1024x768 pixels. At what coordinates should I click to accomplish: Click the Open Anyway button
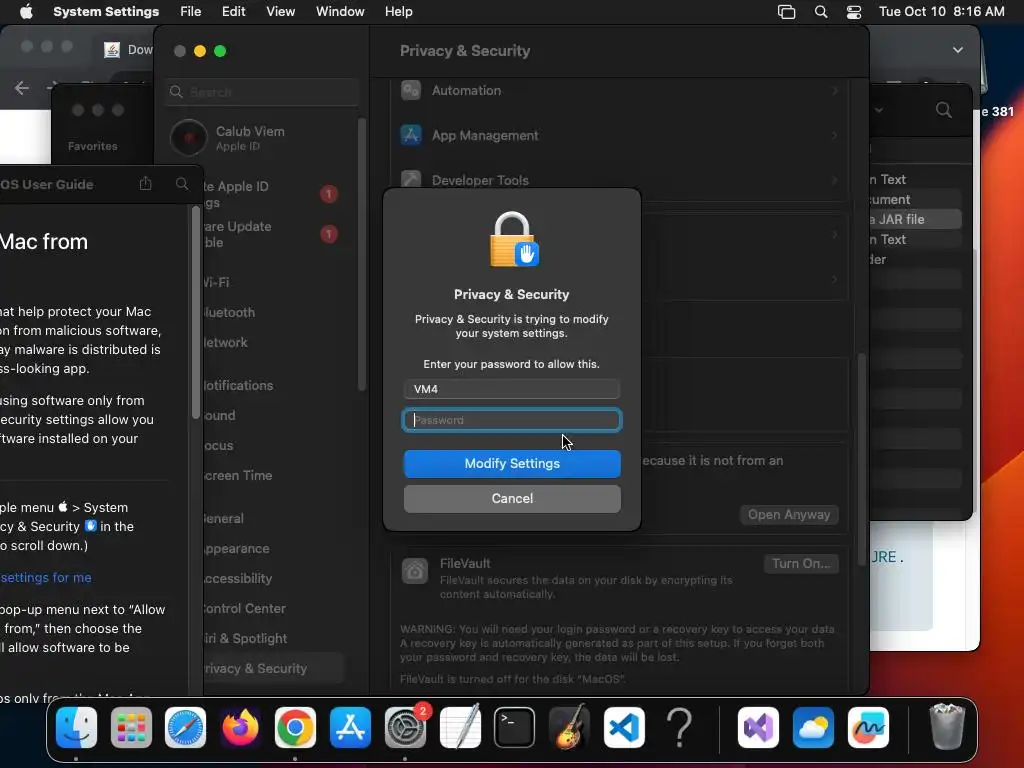tap(789, 515)
